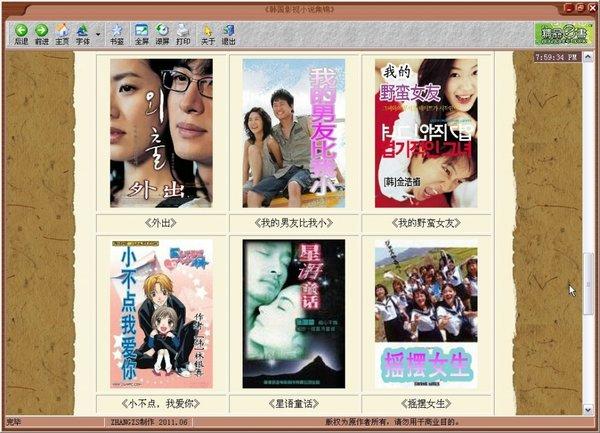Close the e-book window
600x433 pixels.
[592, 8]
